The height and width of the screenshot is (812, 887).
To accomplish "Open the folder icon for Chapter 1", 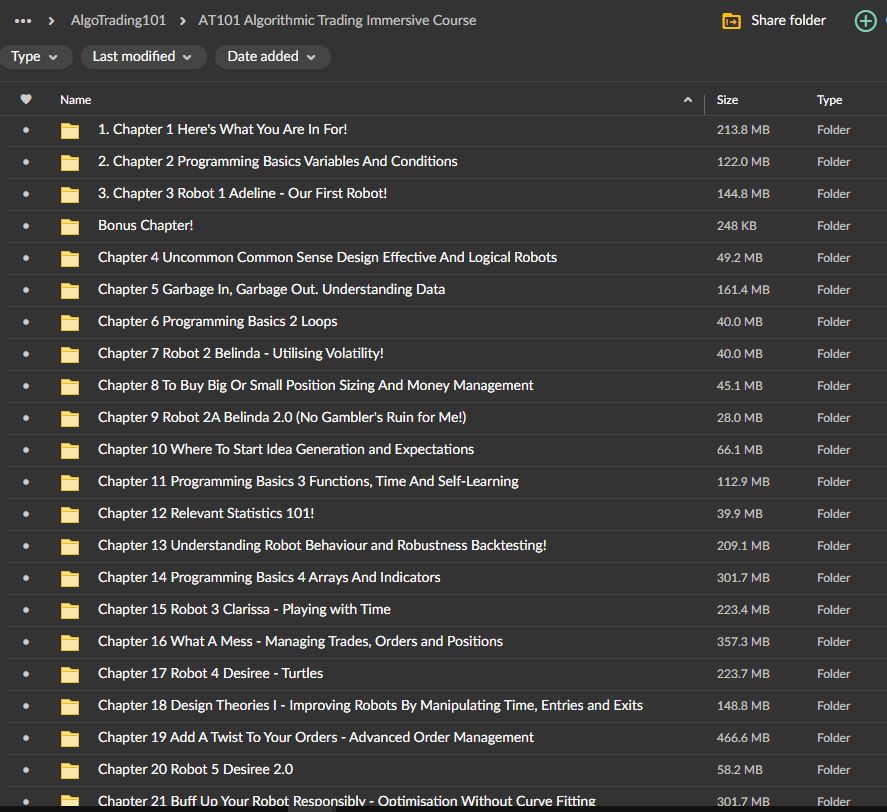I will click(69, 129).
